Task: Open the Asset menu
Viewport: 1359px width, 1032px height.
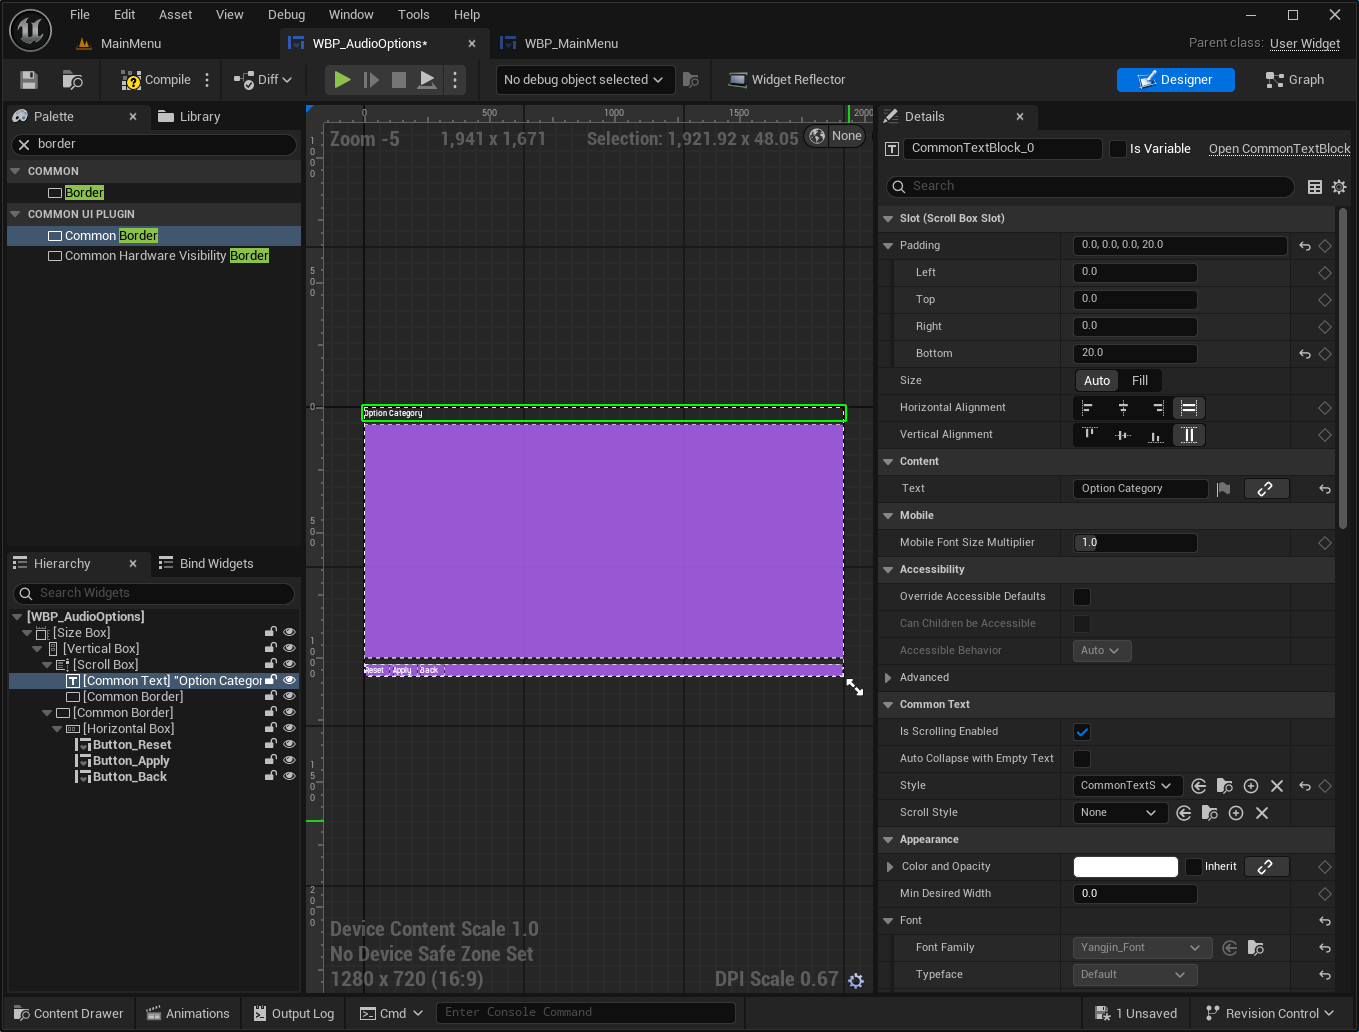Action: [x=175, y=15]
